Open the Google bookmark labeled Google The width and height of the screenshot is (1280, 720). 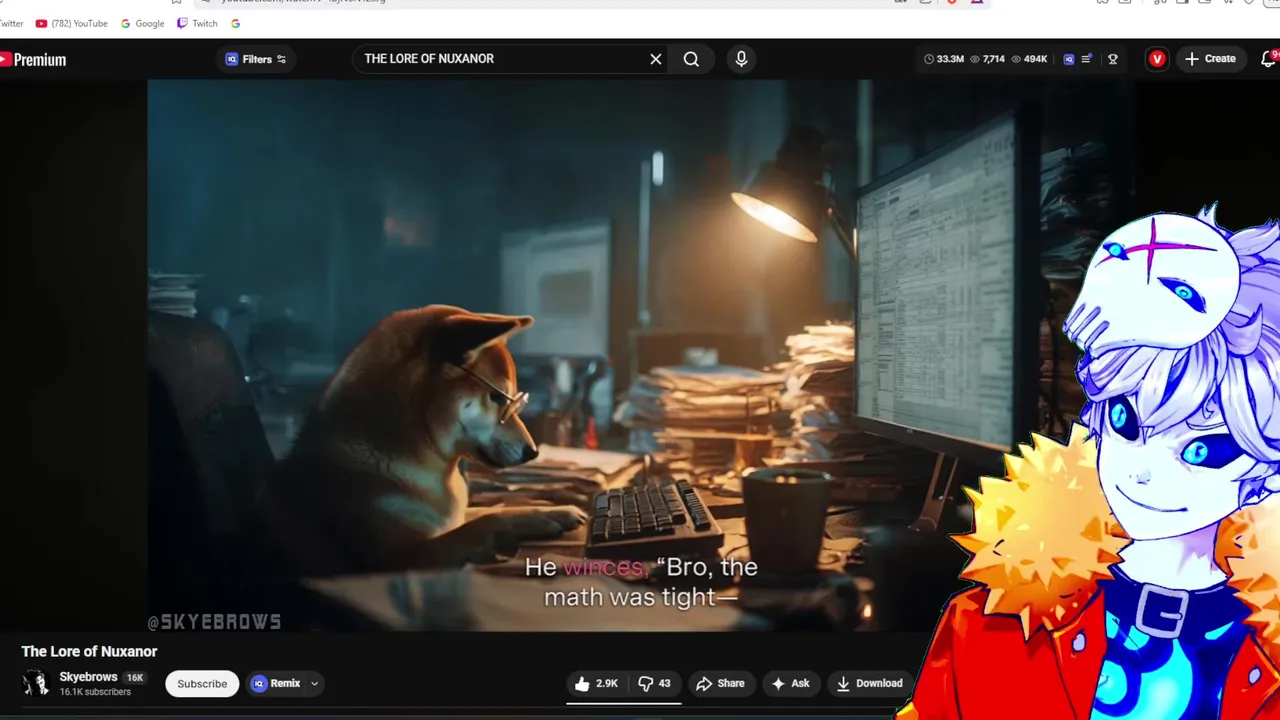click(142, 23)
